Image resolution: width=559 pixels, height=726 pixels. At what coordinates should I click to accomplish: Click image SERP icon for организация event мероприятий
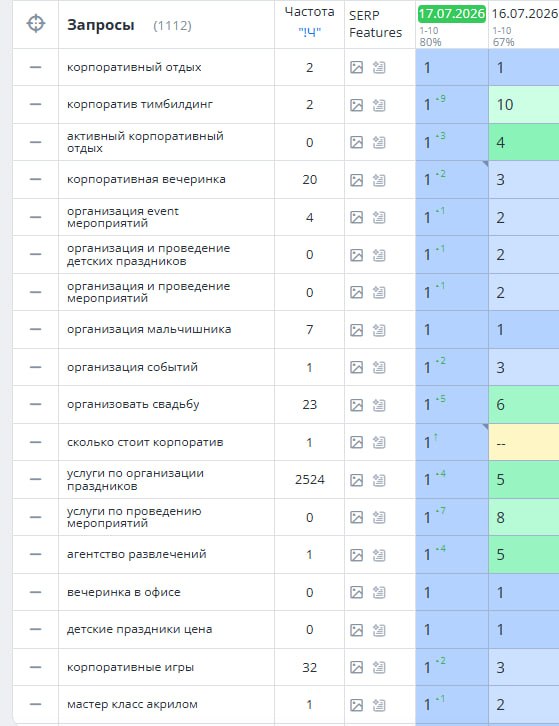click(x=356, y=217)
